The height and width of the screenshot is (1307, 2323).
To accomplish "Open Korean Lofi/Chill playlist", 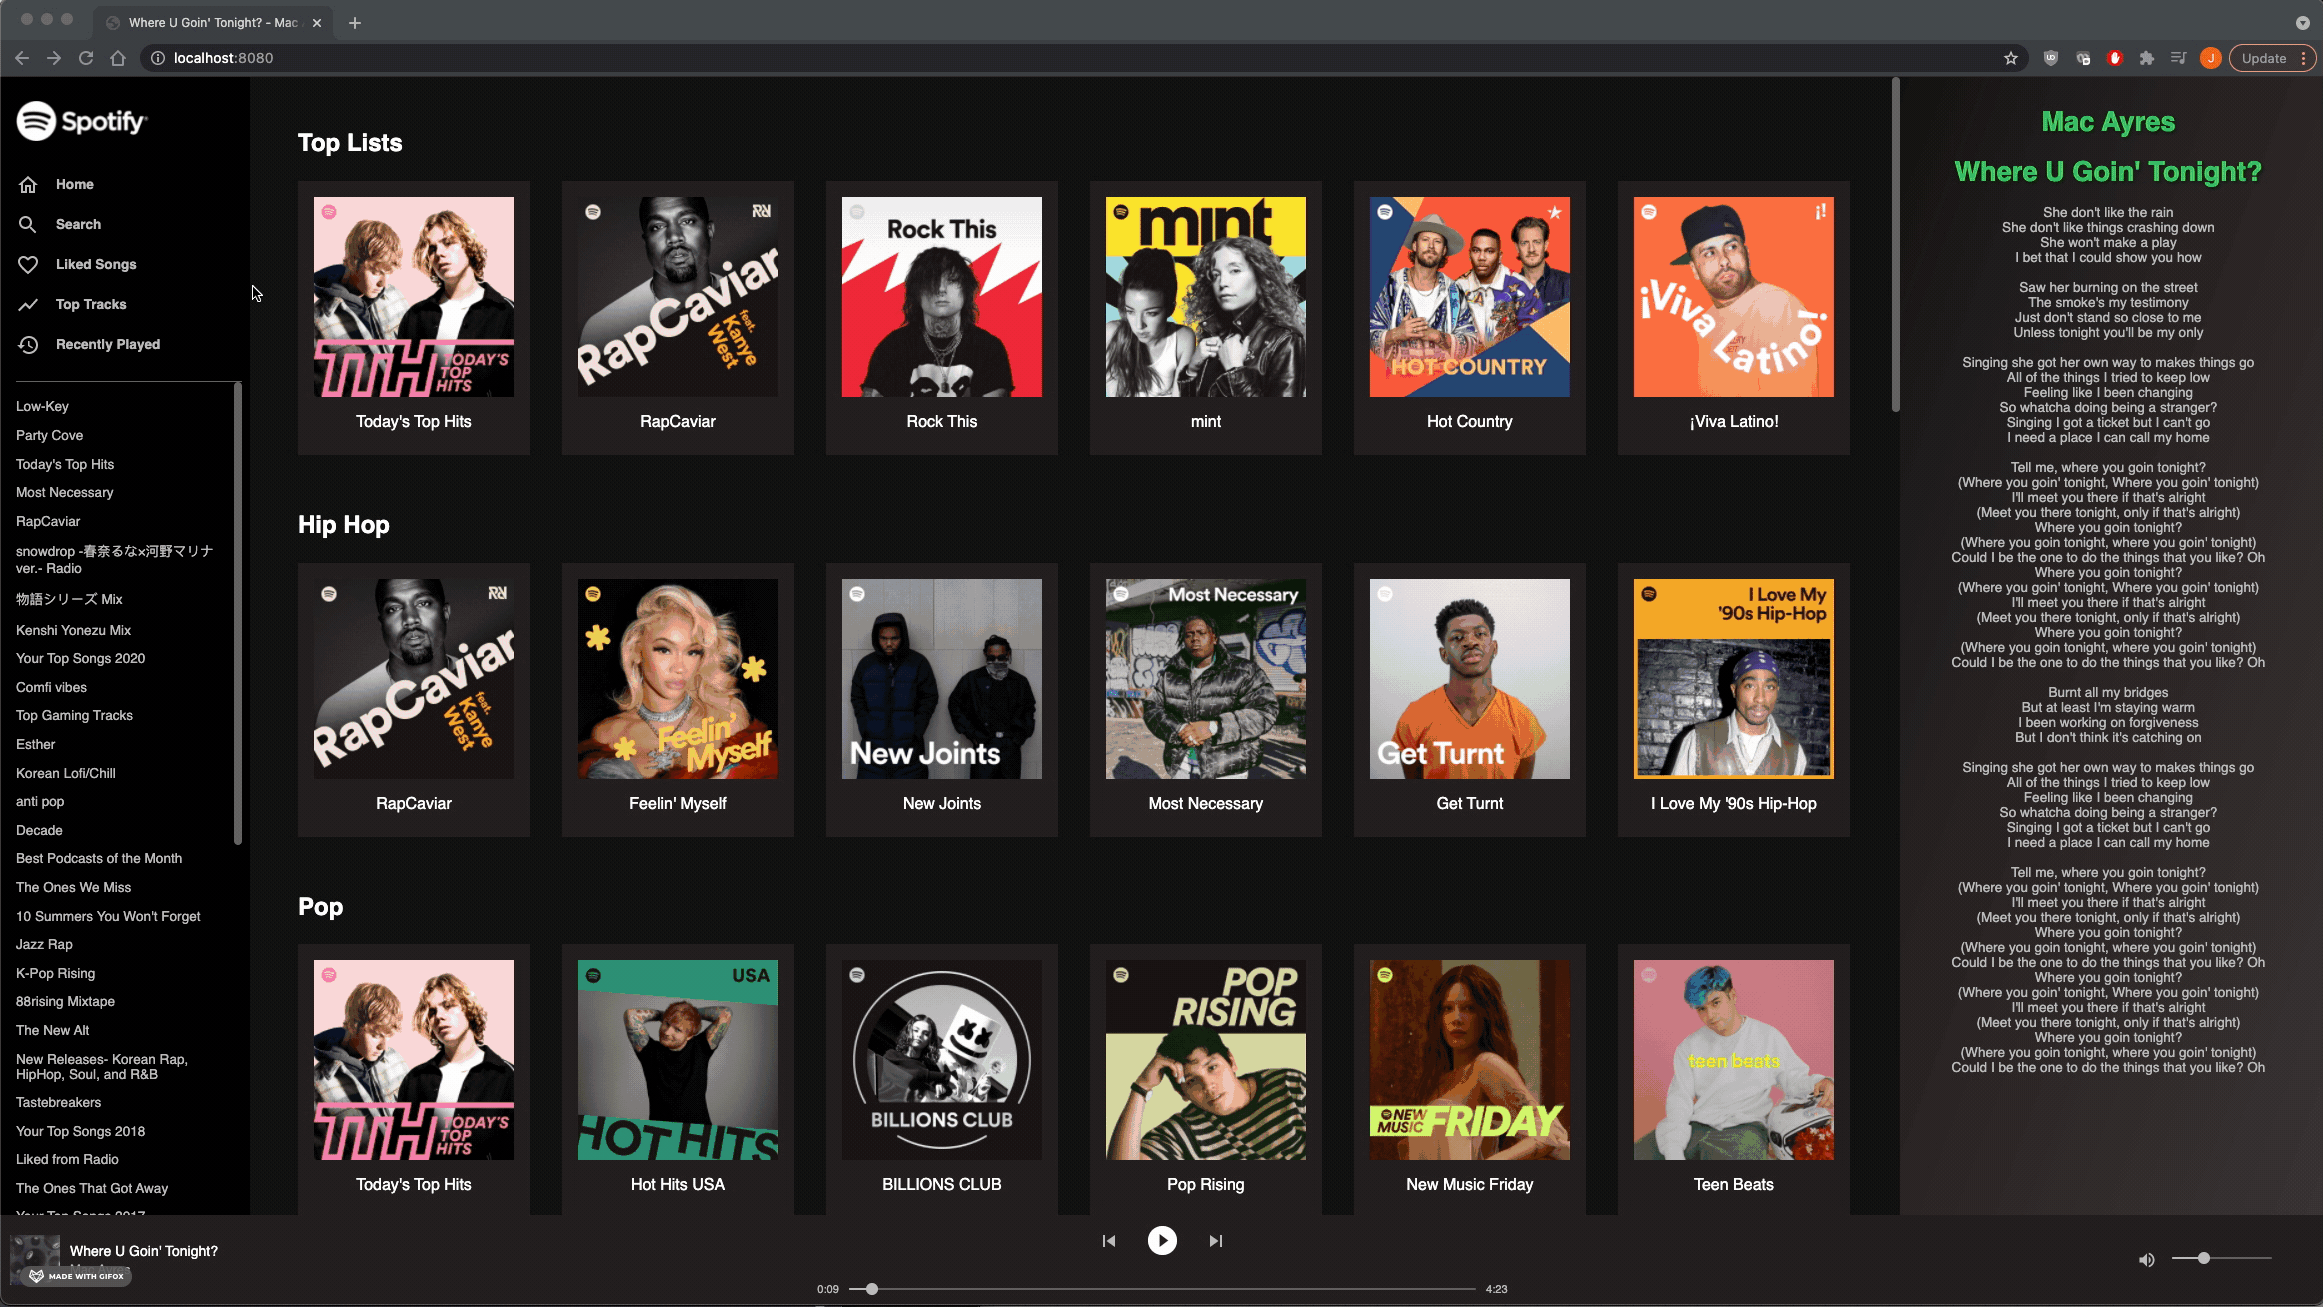I will [x=66, y=773].
